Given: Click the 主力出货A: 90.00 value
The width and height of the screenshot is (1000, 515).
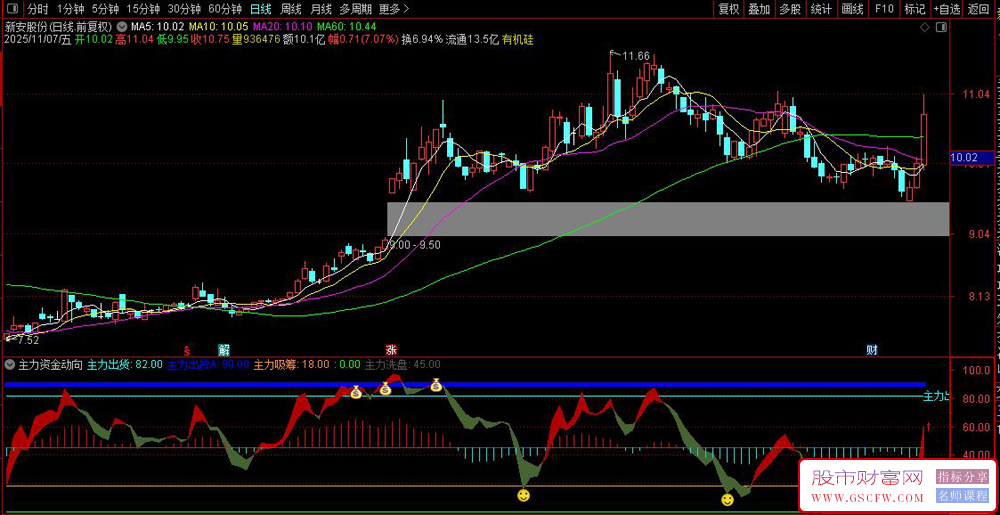Looking at the screenshot, I should [208, 365].
